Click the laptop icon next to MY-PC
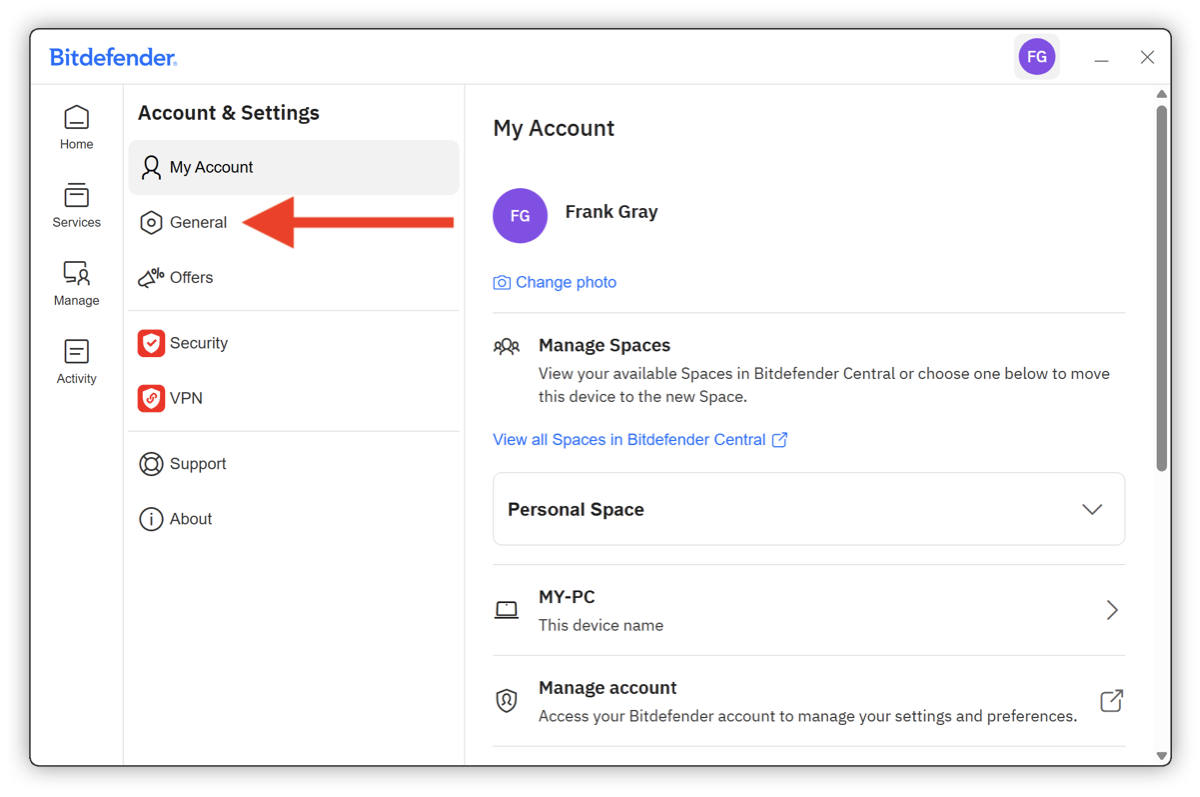The height and width of the screenshot is (797, 1200). point(507,610)
